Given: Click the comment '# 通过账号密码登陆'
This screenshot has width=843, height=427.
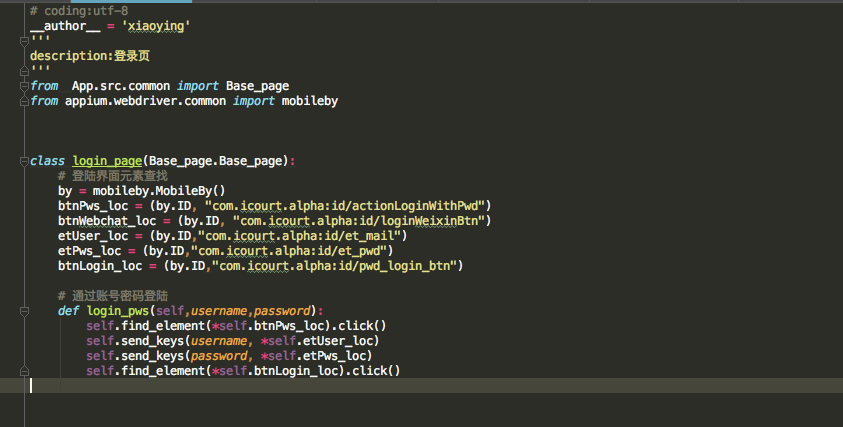Looking at the screenshot, I should pos(113,296).
